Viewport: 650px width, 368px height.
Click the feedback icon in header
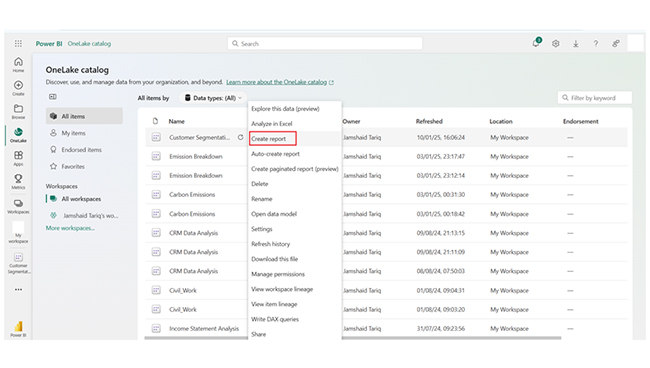point(616,43)
